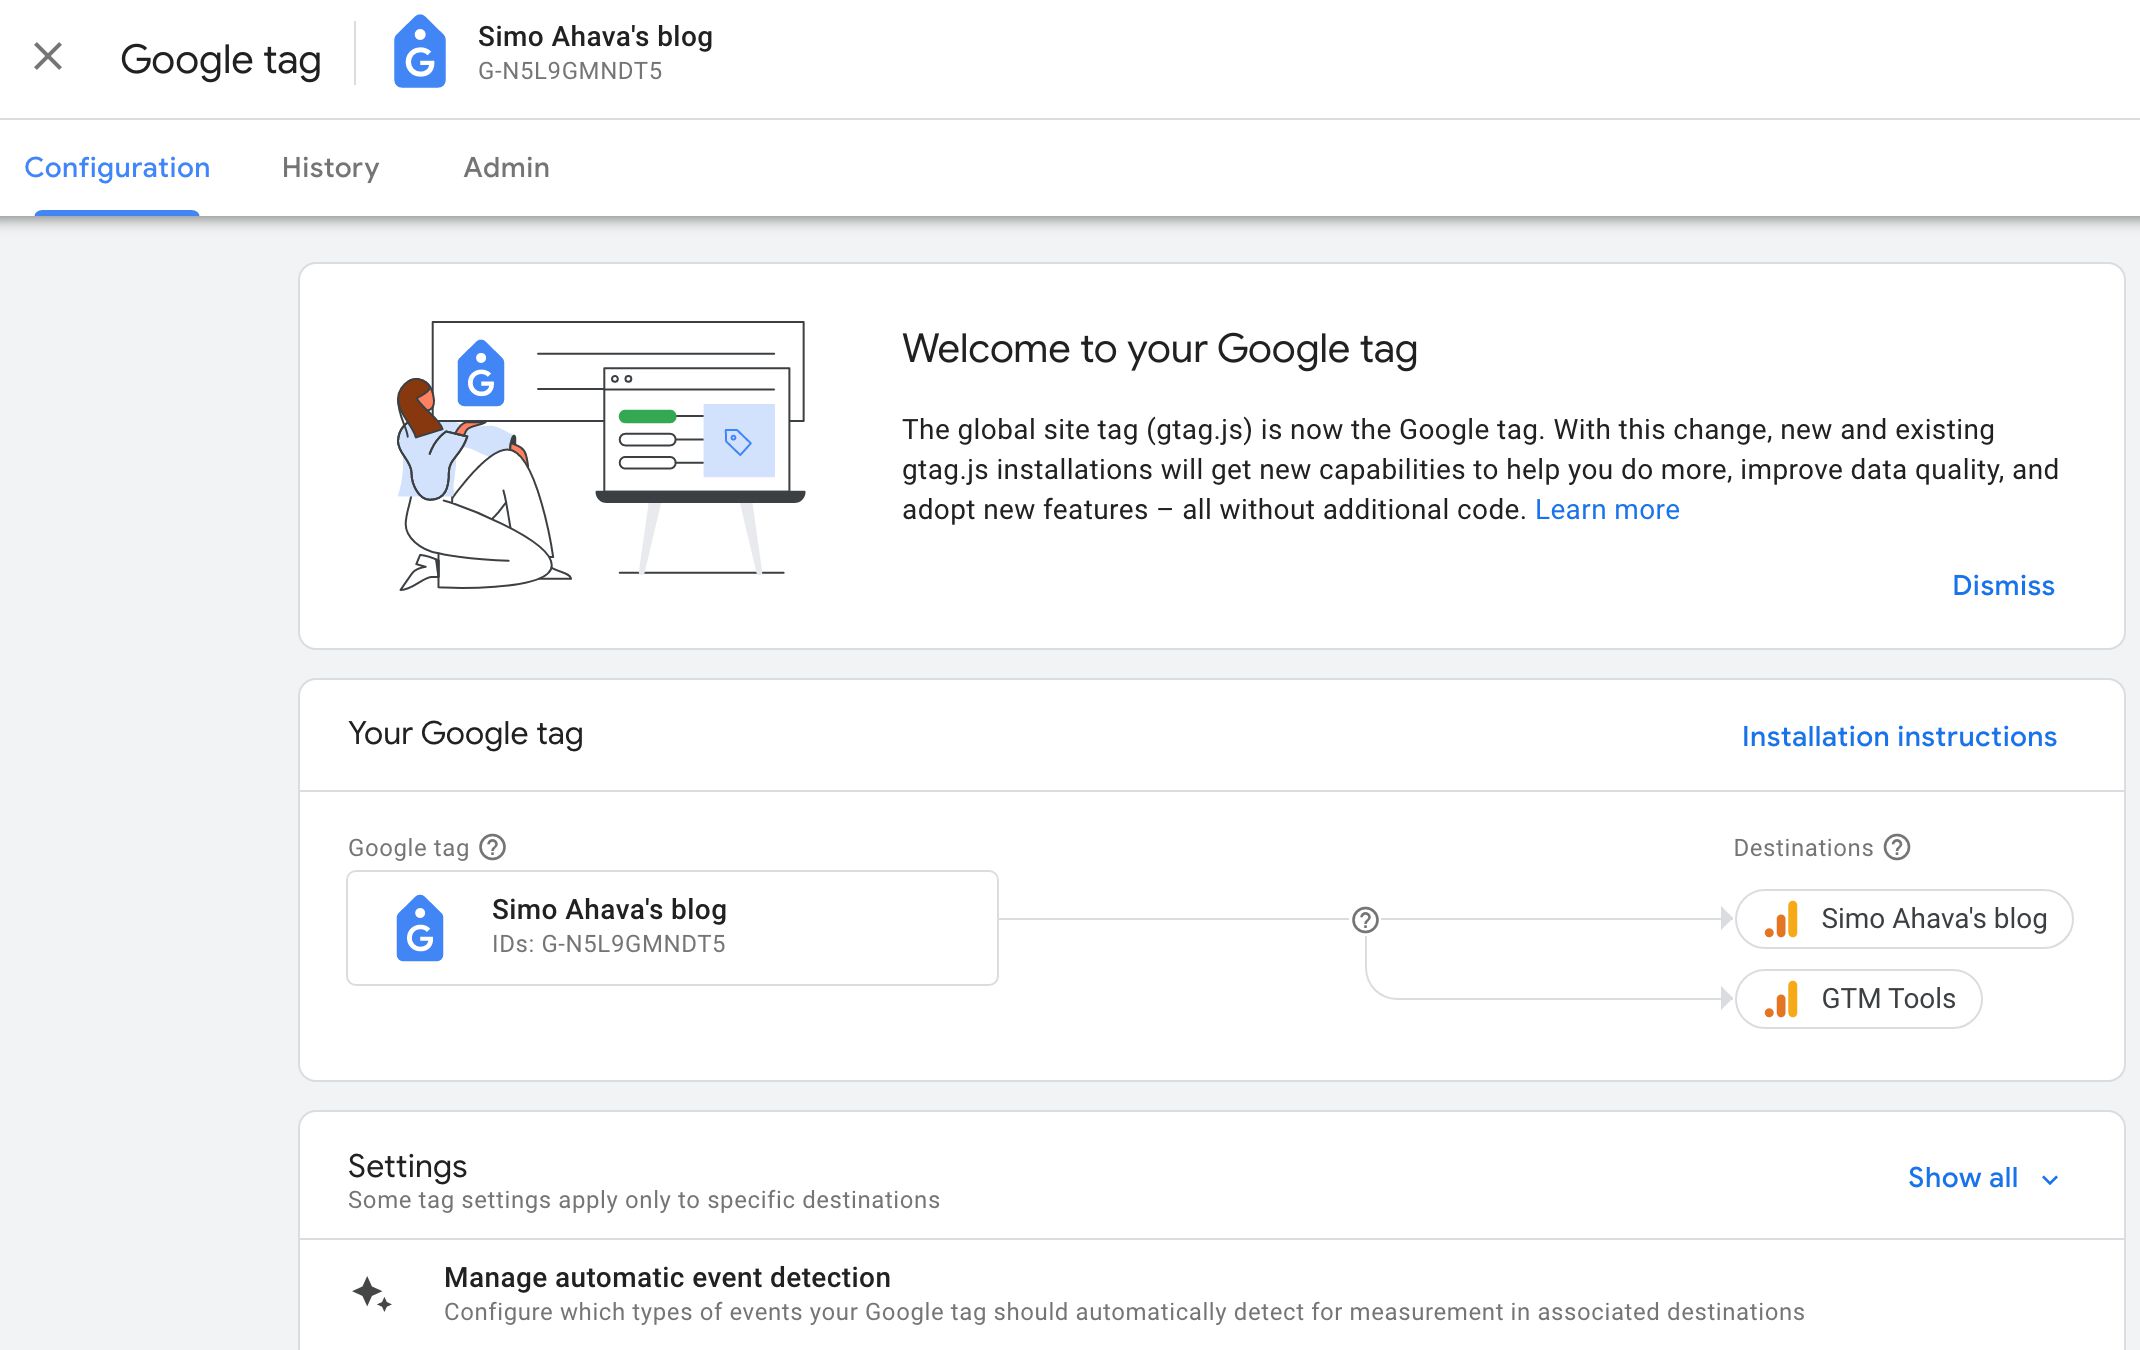Click the Simo Ahava's blog header title
This screenshot has width=2140, height=1350.
click(595, 36)
